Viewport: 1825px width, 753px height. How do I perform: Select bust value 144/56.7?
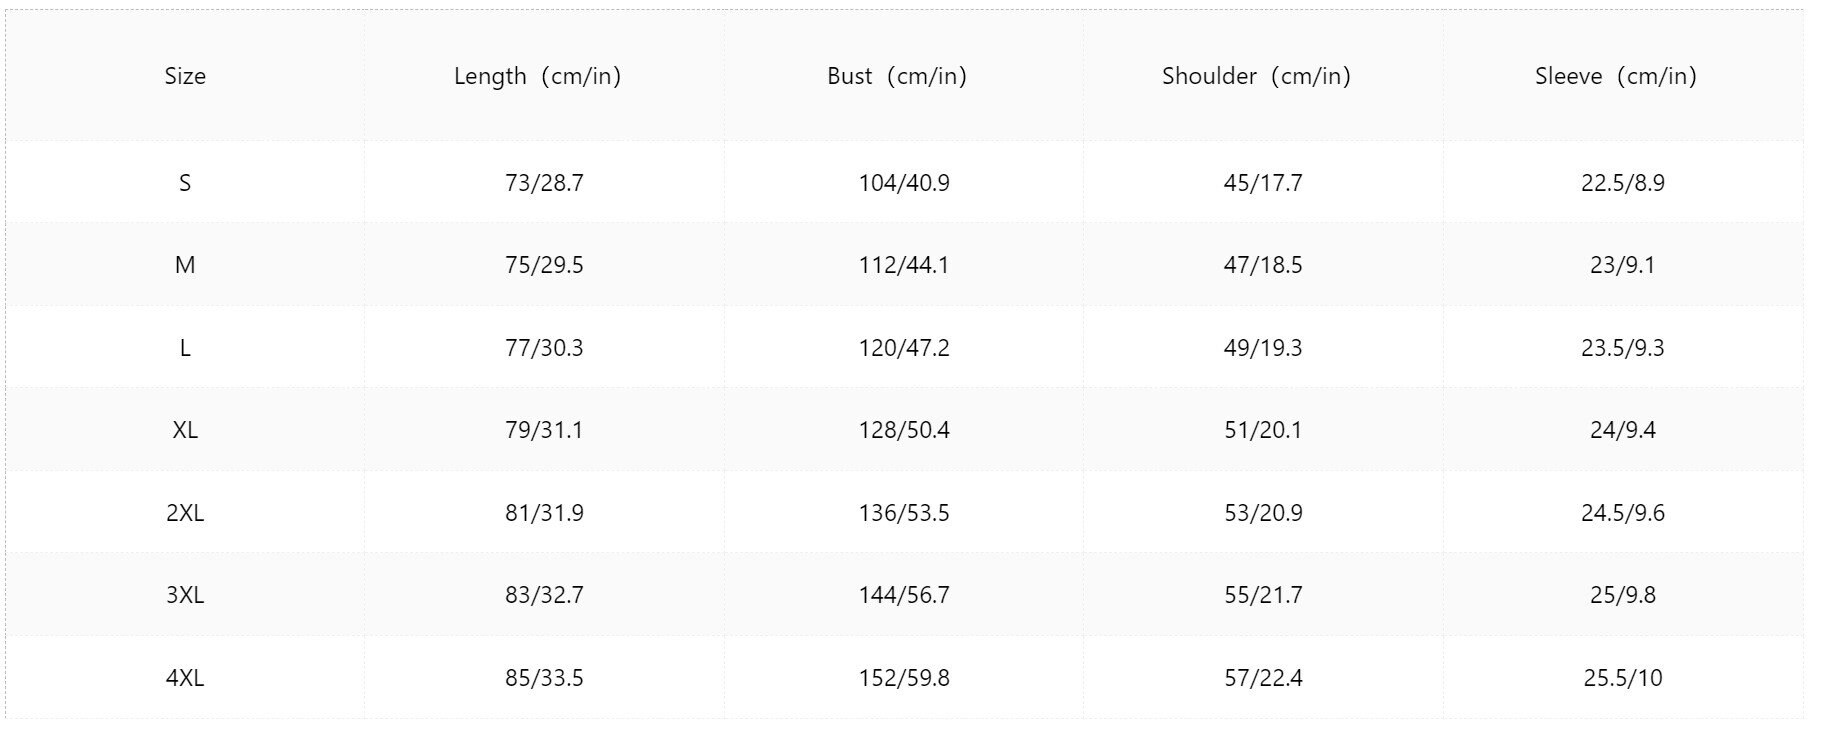904,595
